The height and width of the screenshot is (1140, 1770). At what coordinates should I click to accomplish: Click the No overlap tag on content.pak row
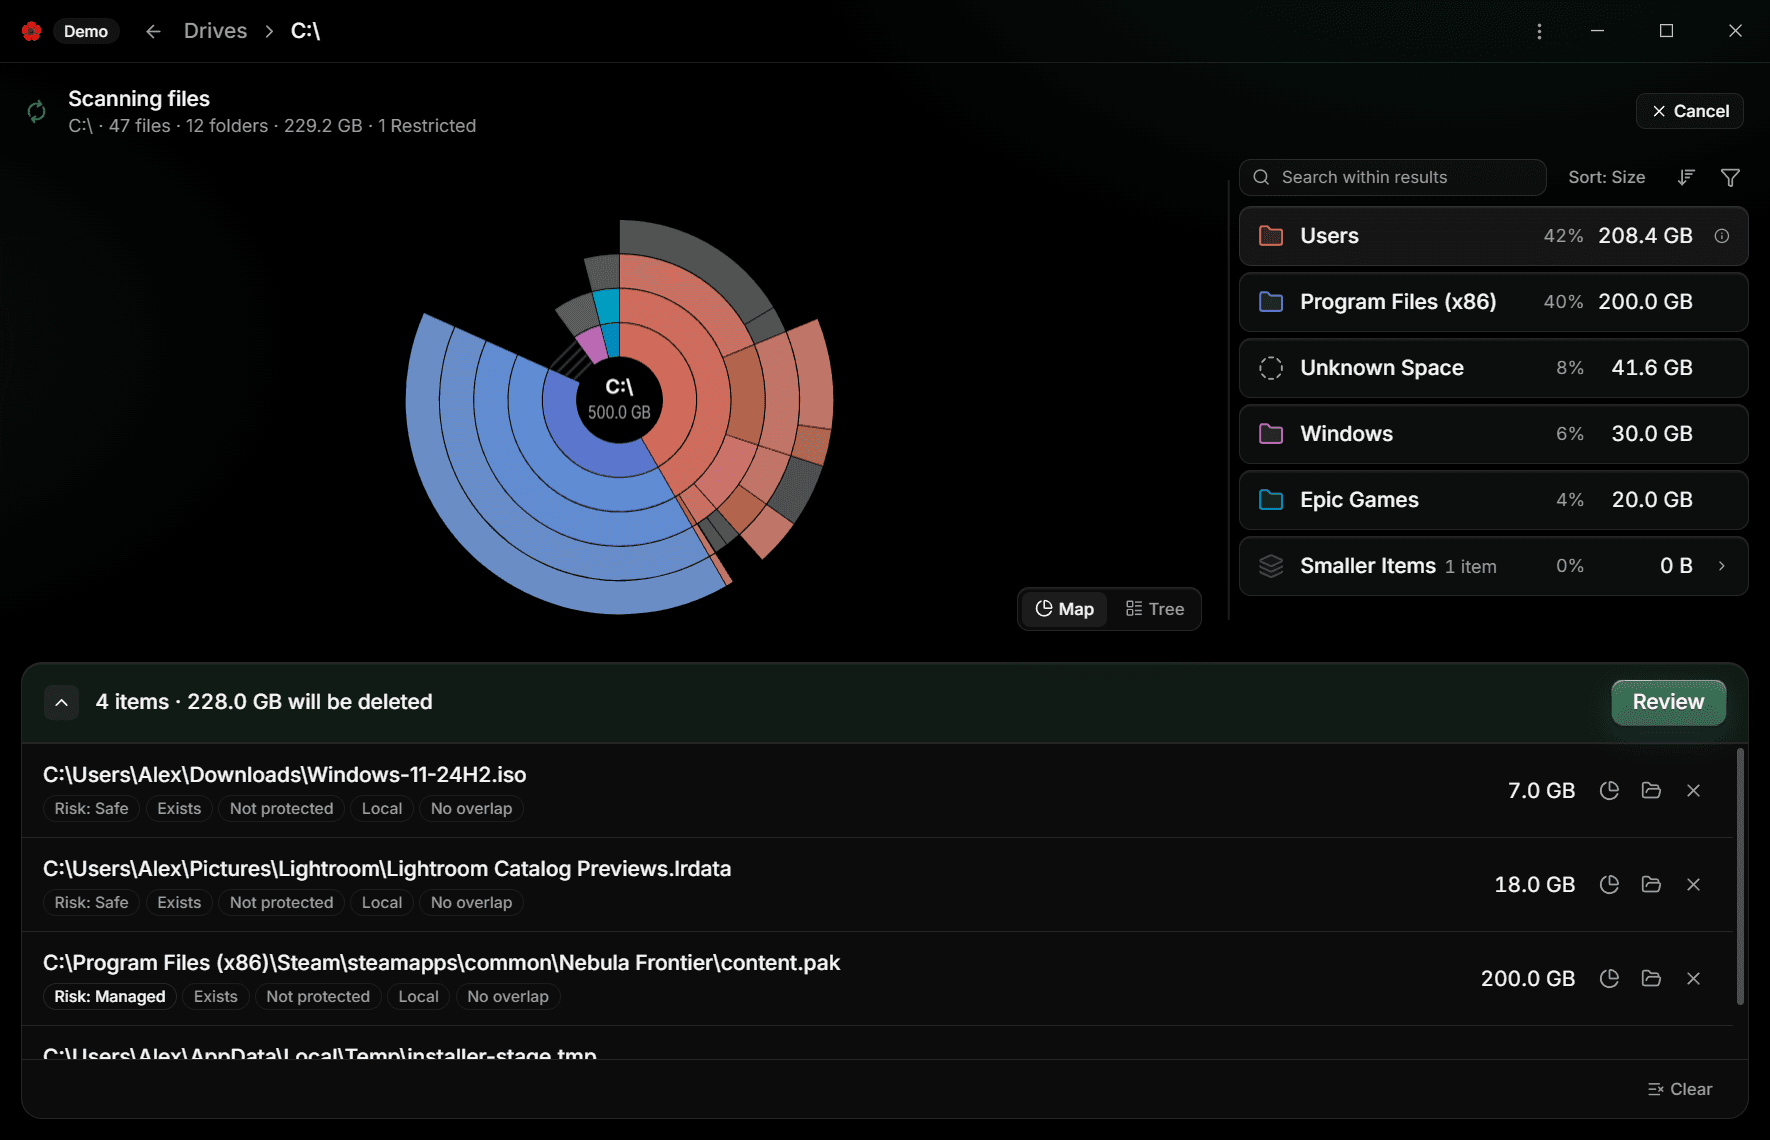[x=508, y=996]
